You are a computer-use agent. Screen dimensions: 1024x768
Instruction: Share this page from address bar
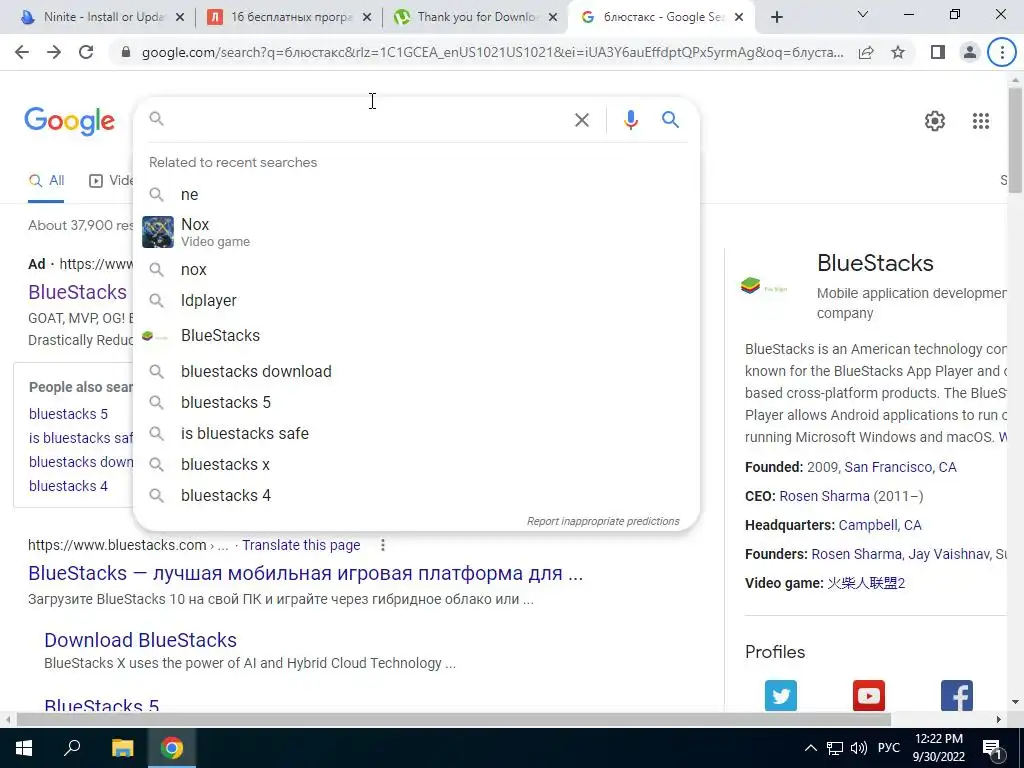866,52
